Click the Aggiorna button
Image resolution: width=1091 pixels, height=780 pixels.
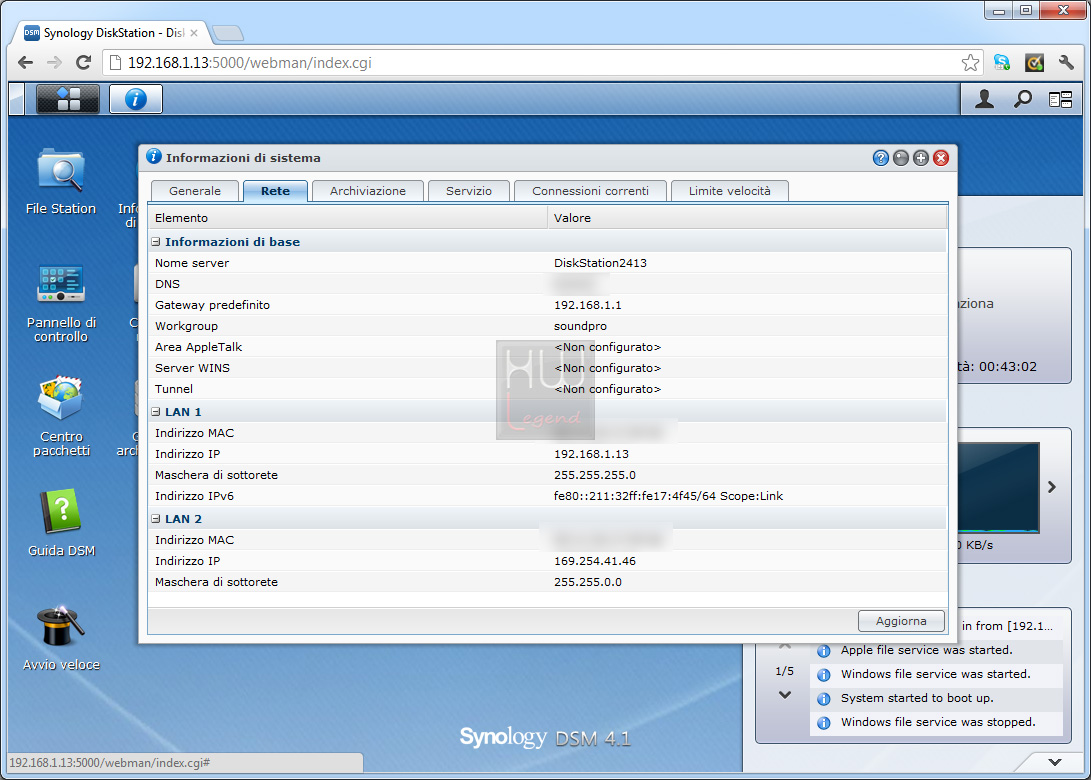[x=901, y=621]
